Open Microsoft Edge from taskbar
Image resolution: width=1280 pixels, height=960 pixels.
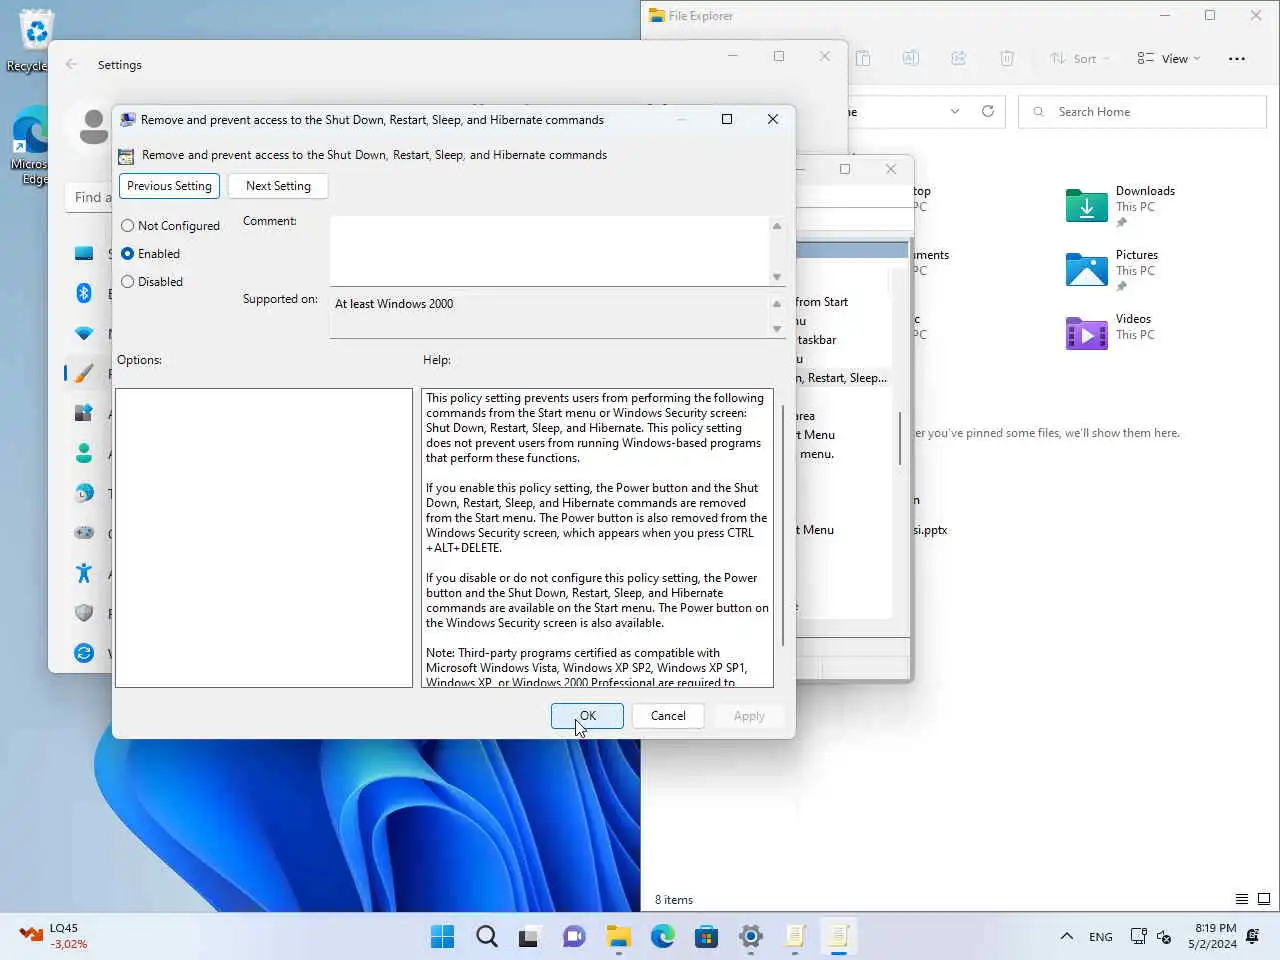pos(663,936)
